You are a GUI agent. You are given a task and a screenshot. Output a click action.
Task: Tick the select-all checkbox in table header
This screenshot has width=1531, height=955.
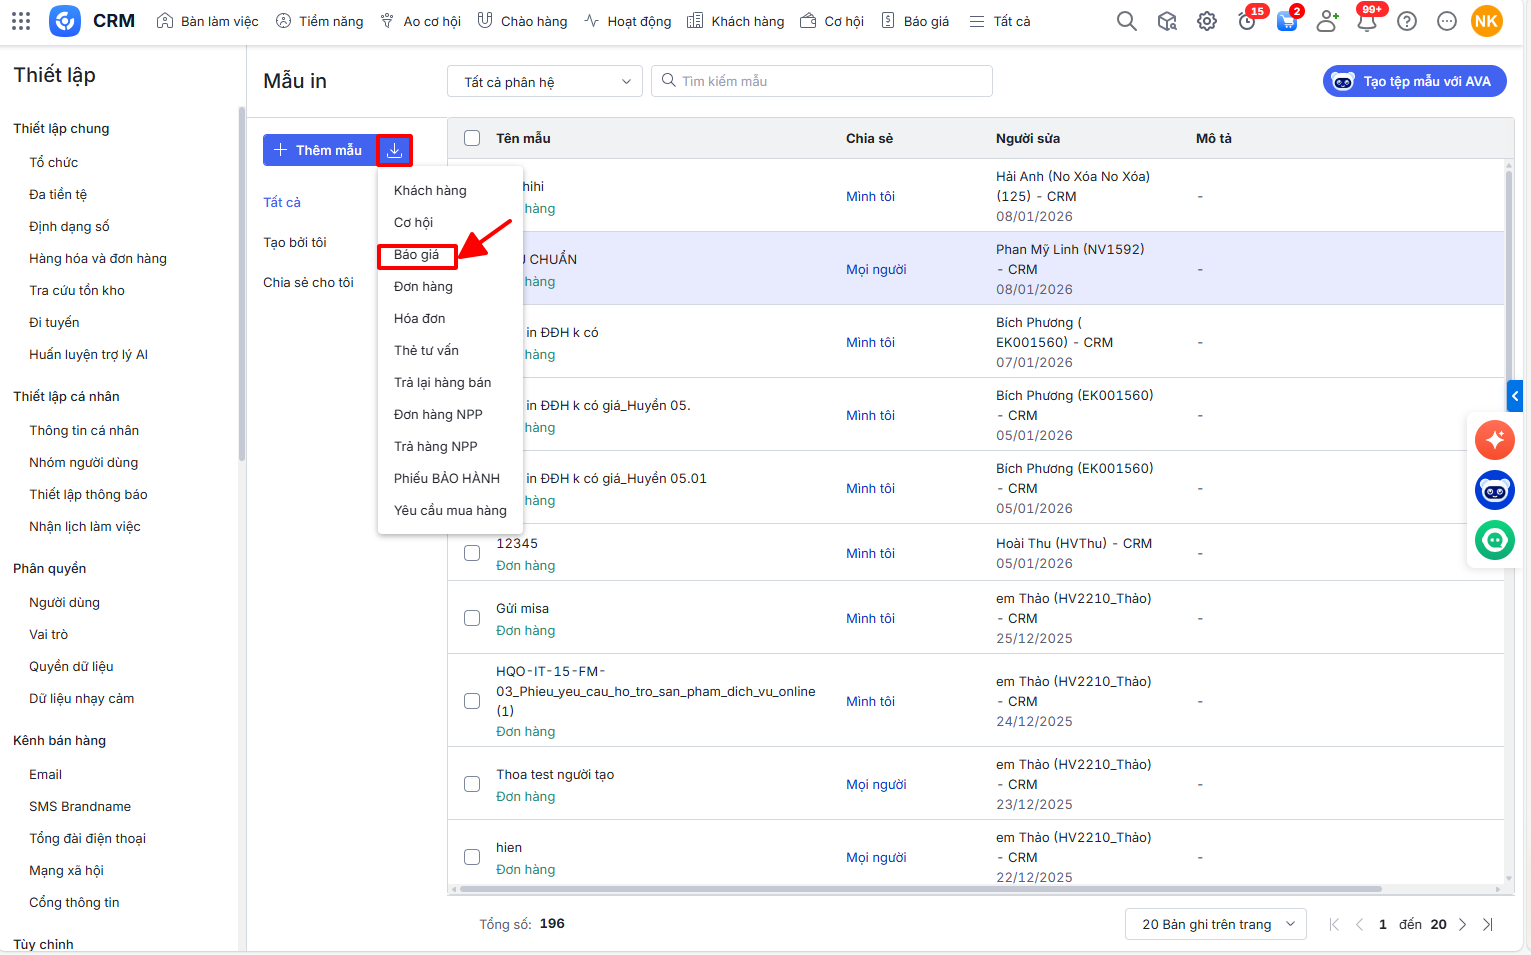click(472, 138)
